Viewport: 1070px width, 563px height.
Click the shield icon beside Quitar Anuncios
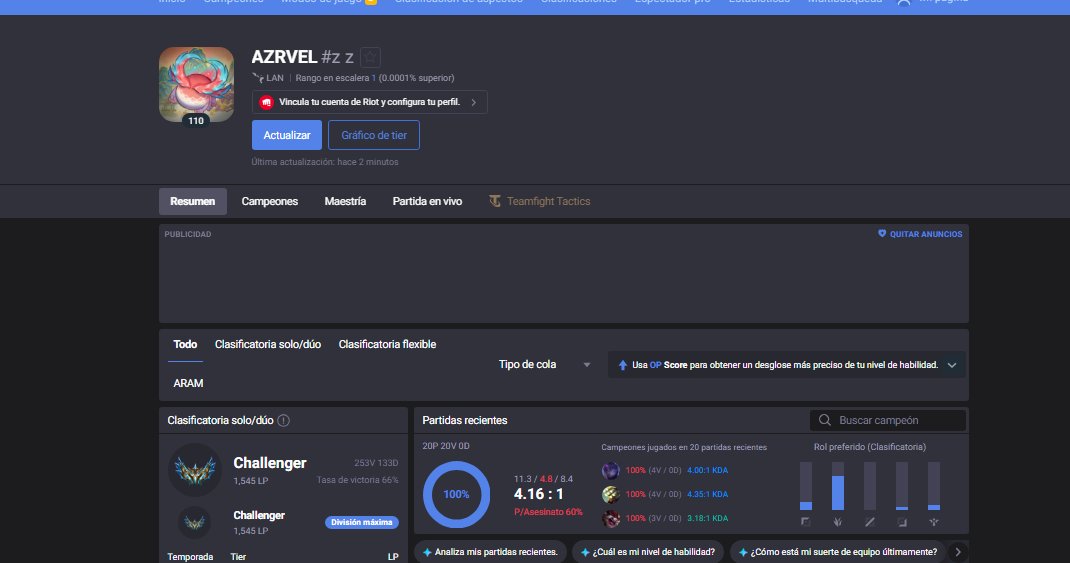coord(882,233)
